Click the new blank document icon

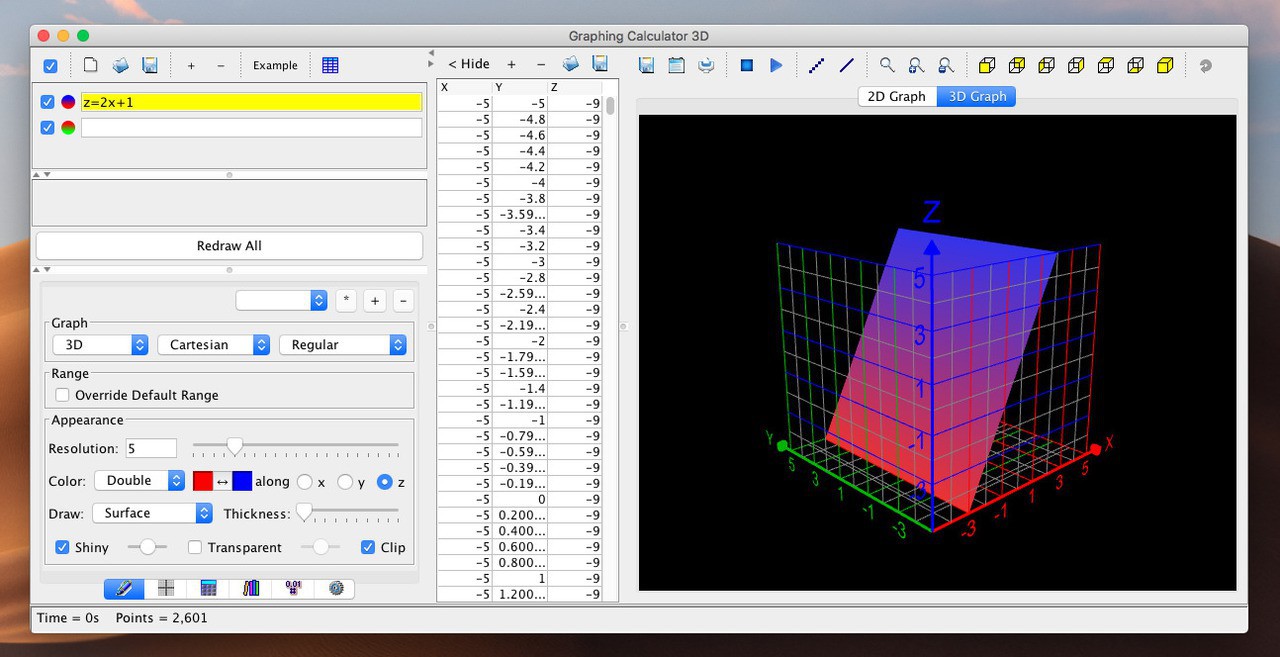tap(90, 65)
